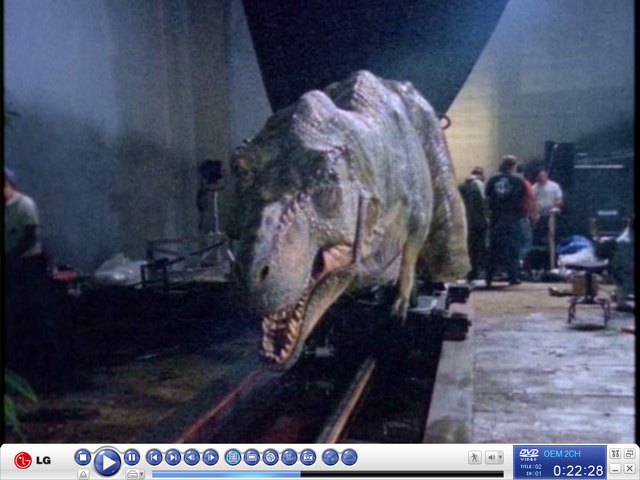Click the elapsed time display 0:22:28
This screenshot has width=640, height=480.
pyautogui.click(x=578, y=471)
